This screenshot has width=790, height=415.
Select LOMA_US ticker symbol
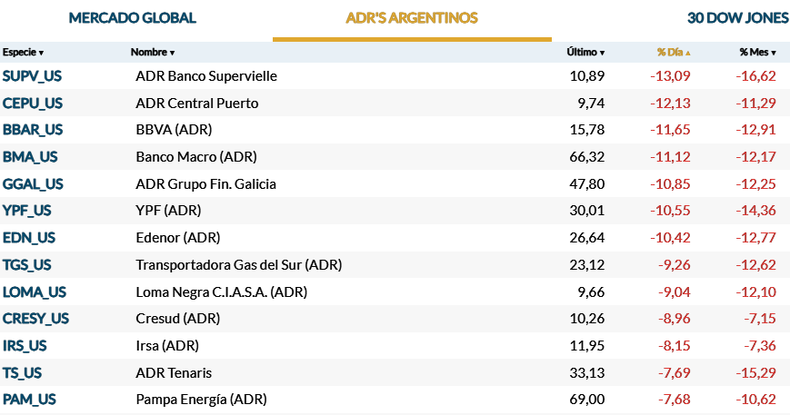(x=34, y=292)
